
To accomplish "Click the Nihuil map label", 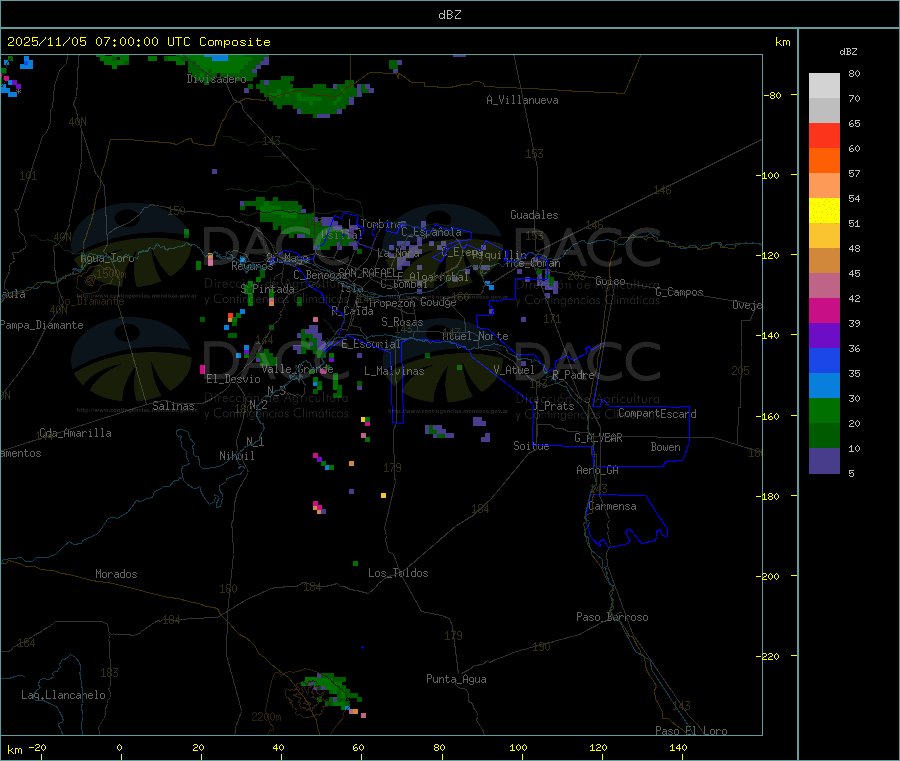I will point(237,456).
